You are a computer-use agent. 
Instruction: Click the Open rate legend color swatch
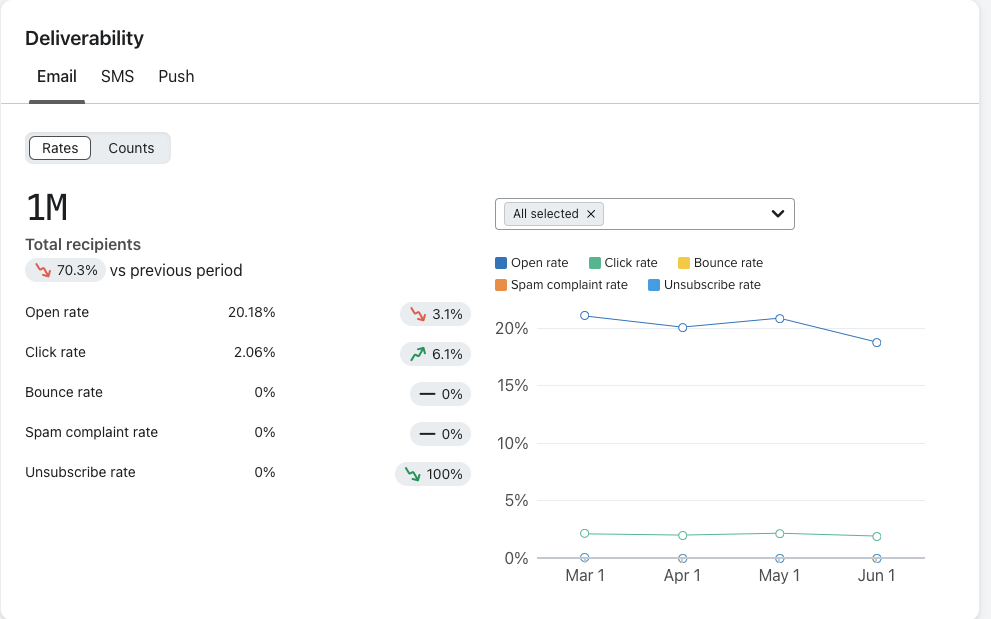[501, 263]
